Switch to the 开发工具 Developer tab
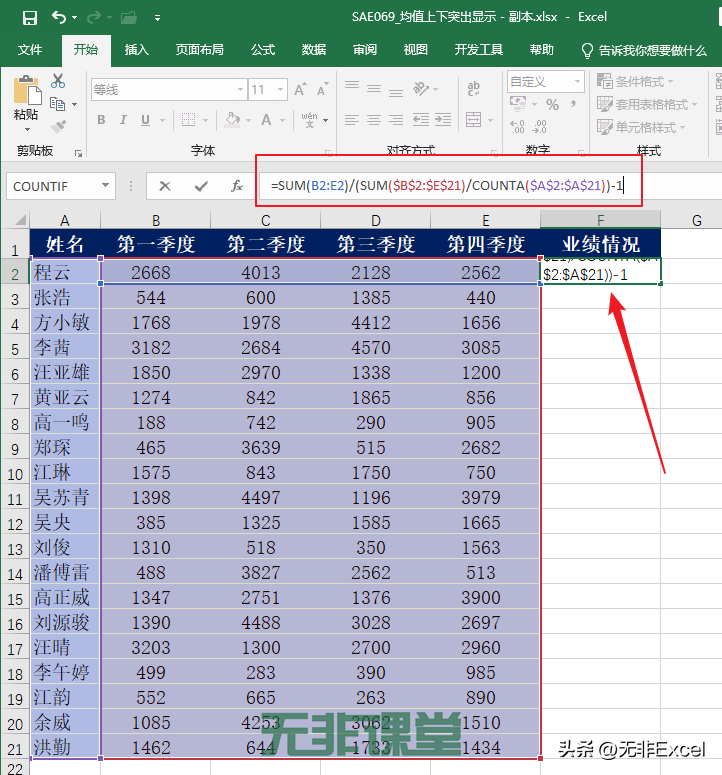Image resolution: width=722 pixels, height=775 pixels. [x=479, y=50]
